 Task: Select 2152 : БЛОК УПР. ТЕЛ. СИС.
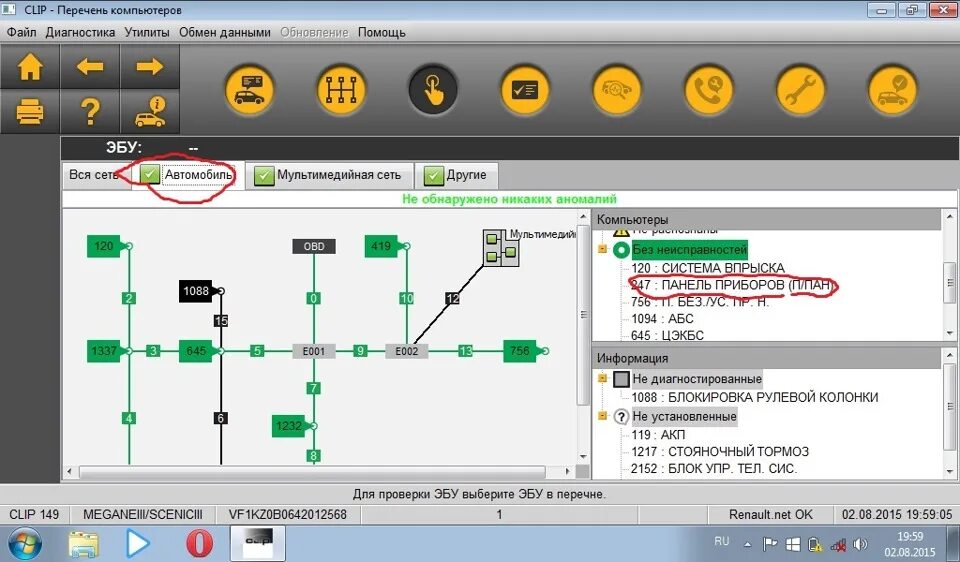click(714, 469)
